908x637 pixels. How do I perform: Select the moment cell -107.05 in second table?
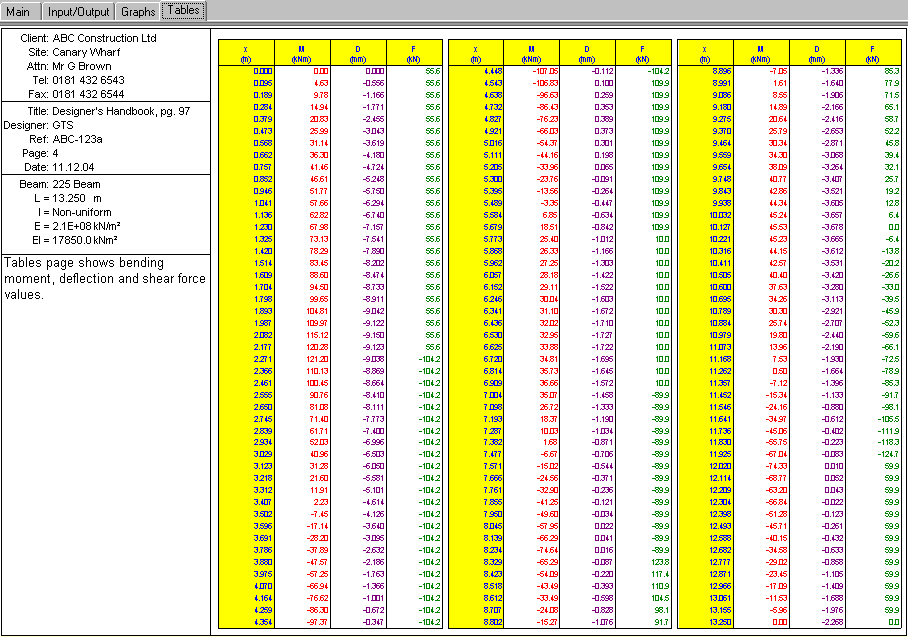[544, 71]
